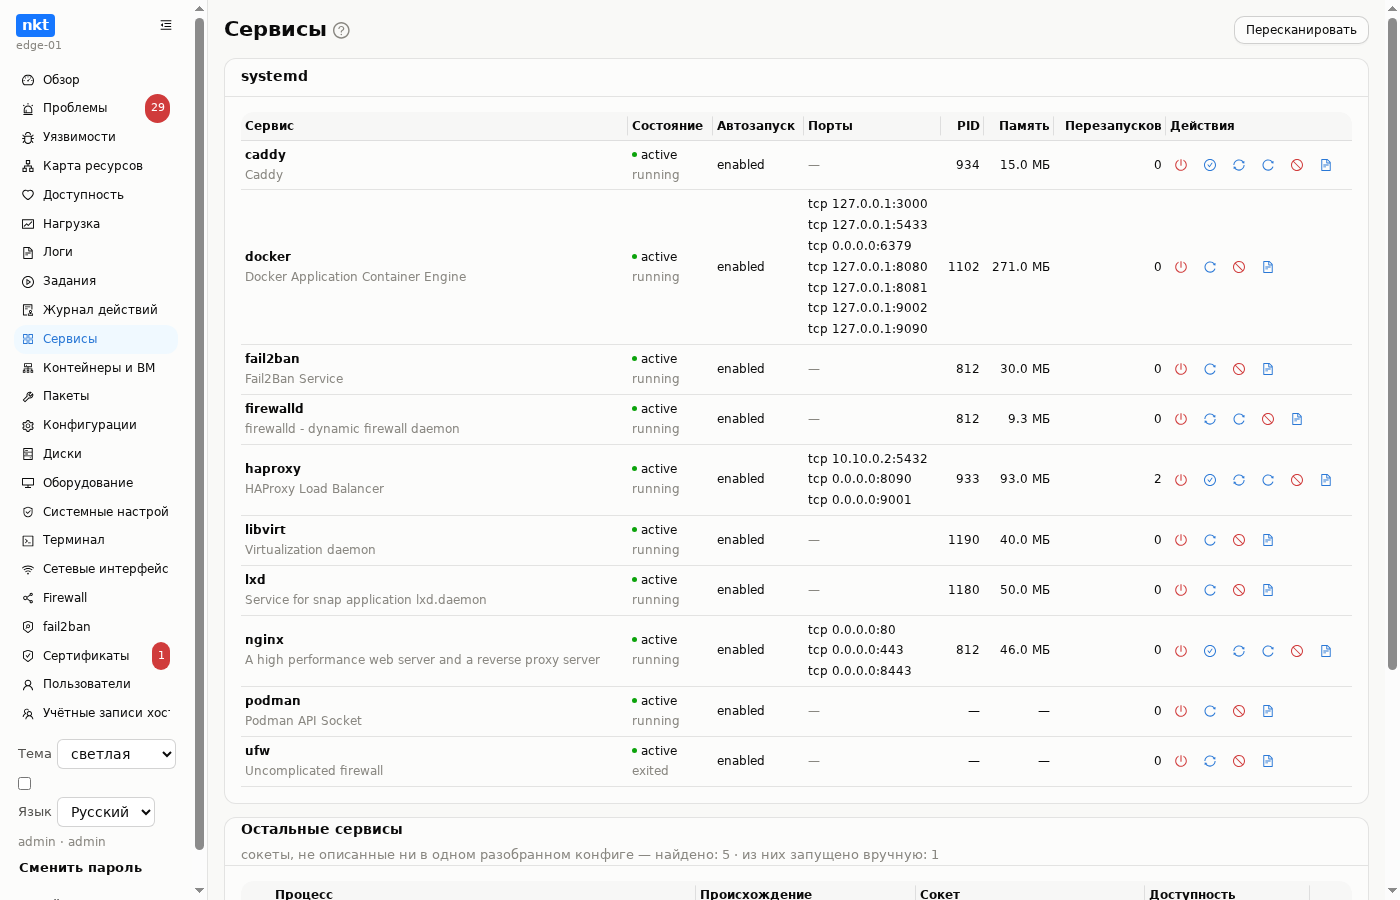Go to Обзор in the sidebar
Viewport: 1400px width, 900px height.
click(x=96, y=80)
